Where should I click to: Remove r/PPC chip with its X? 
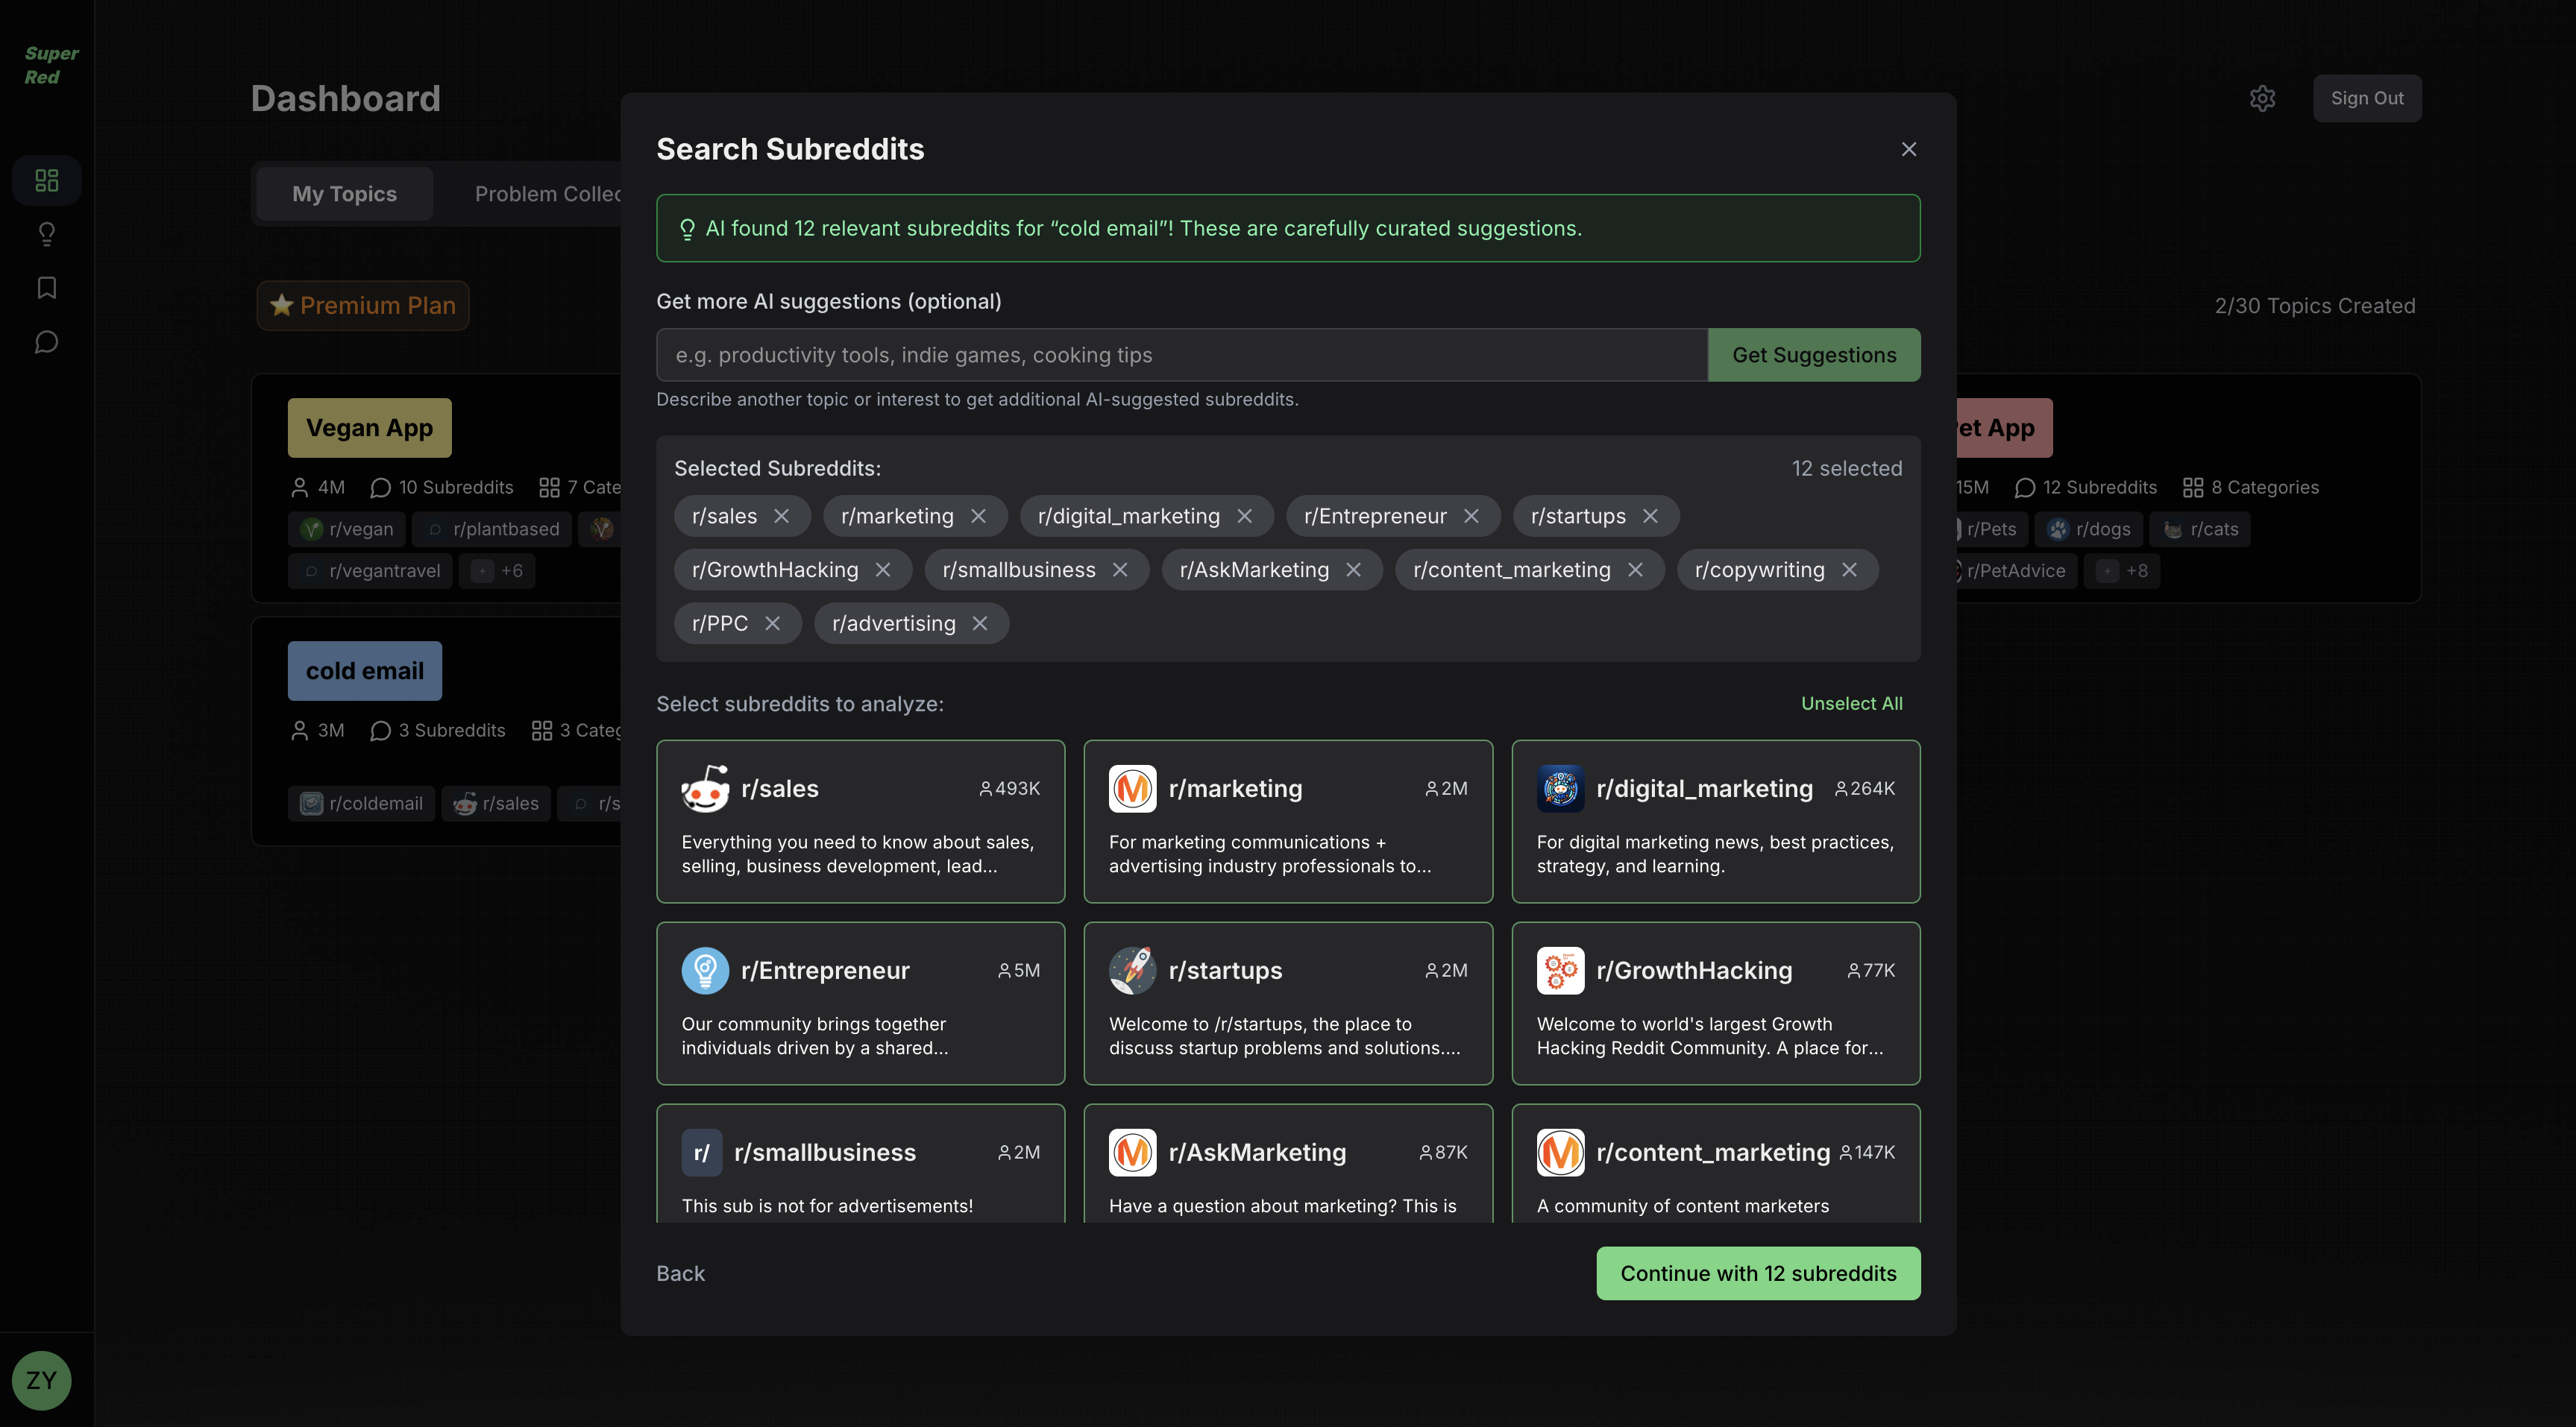coord(772,623)
